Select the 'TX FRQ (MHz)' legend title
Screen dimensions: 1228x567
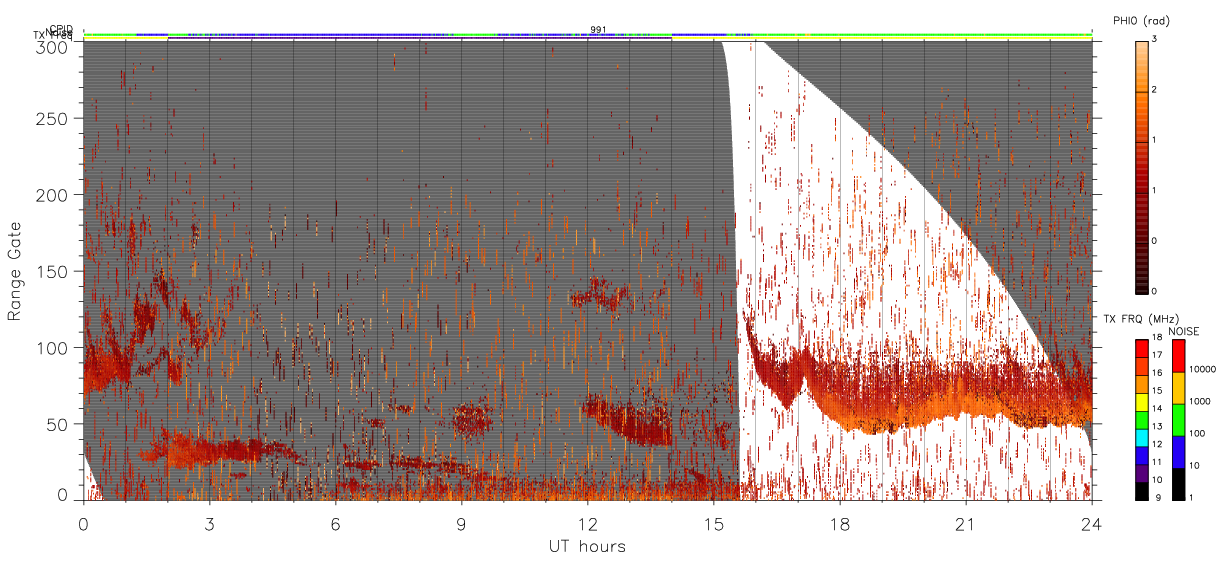1140,318
